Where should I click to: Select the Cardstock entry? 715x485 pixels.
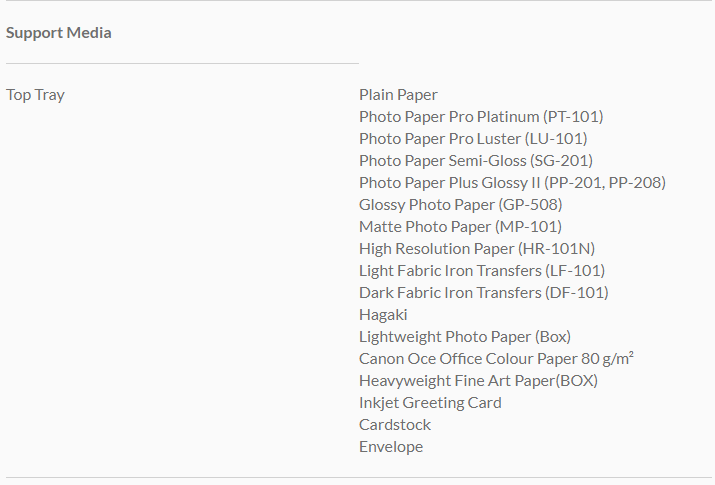point(395,425)
